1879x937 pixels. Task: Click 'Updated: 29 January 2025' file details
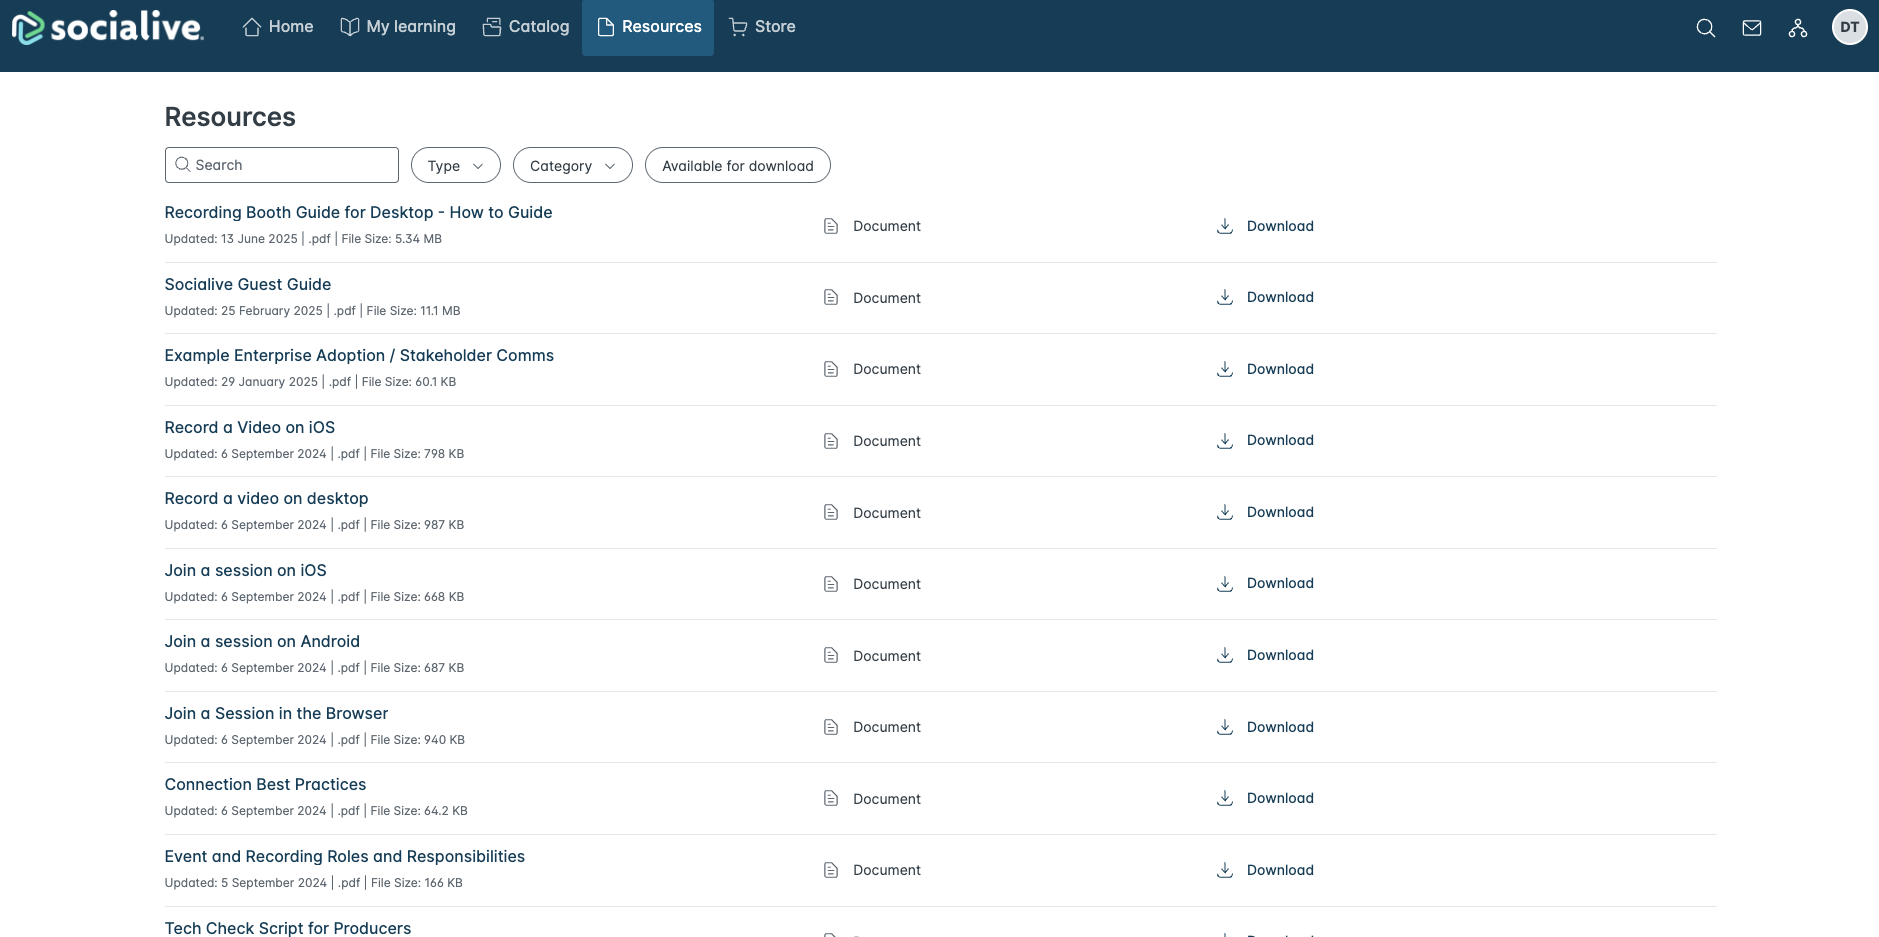click(x=310, y=382)
